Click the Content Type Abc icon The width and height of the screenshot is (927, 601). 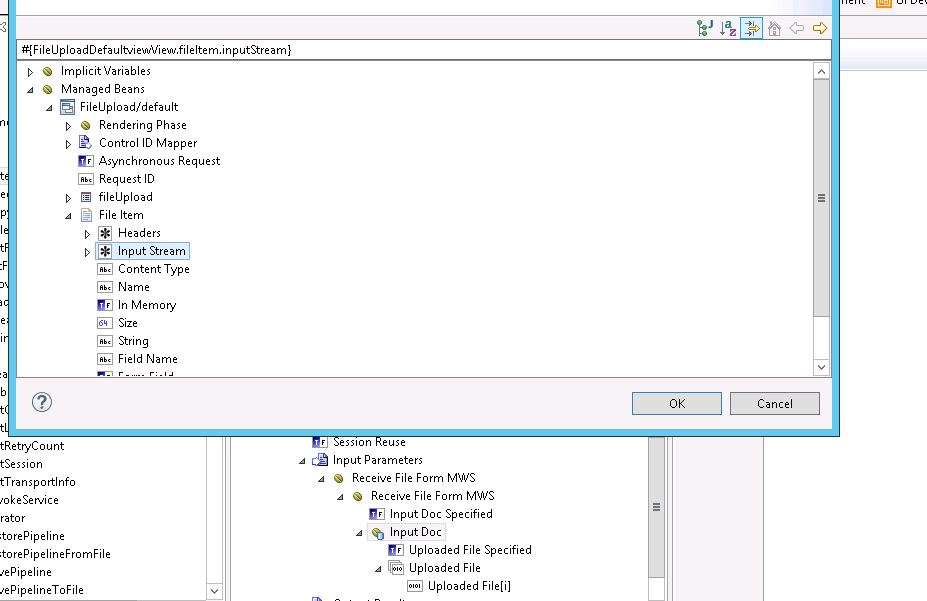(105, 269)
